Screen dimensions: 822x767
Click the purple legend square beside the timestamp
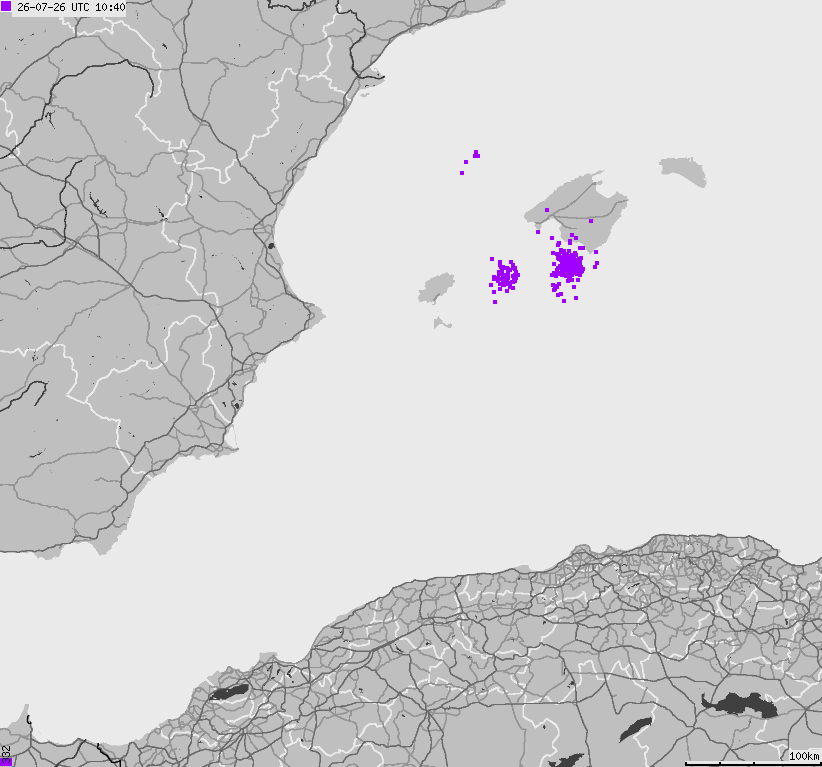6,6
